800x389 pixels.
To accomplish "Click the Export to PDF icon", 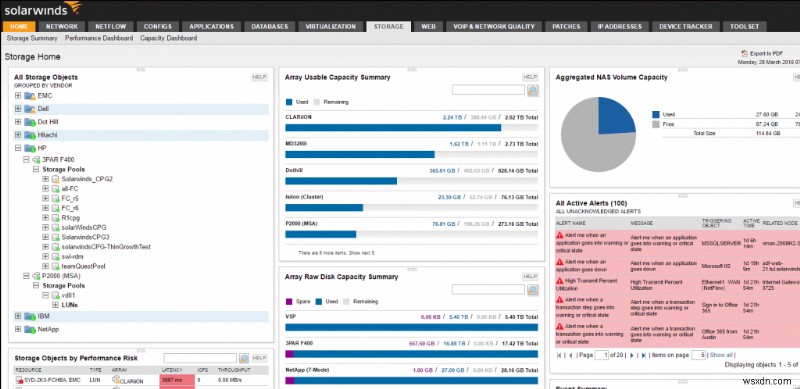I will 744,53.
